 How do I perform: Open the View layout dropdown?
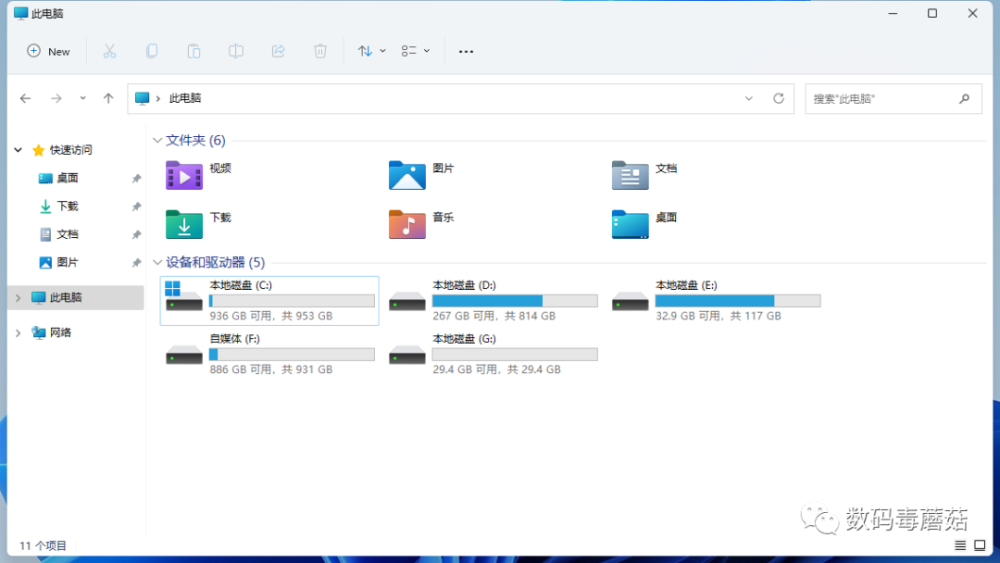coord(415,51)
